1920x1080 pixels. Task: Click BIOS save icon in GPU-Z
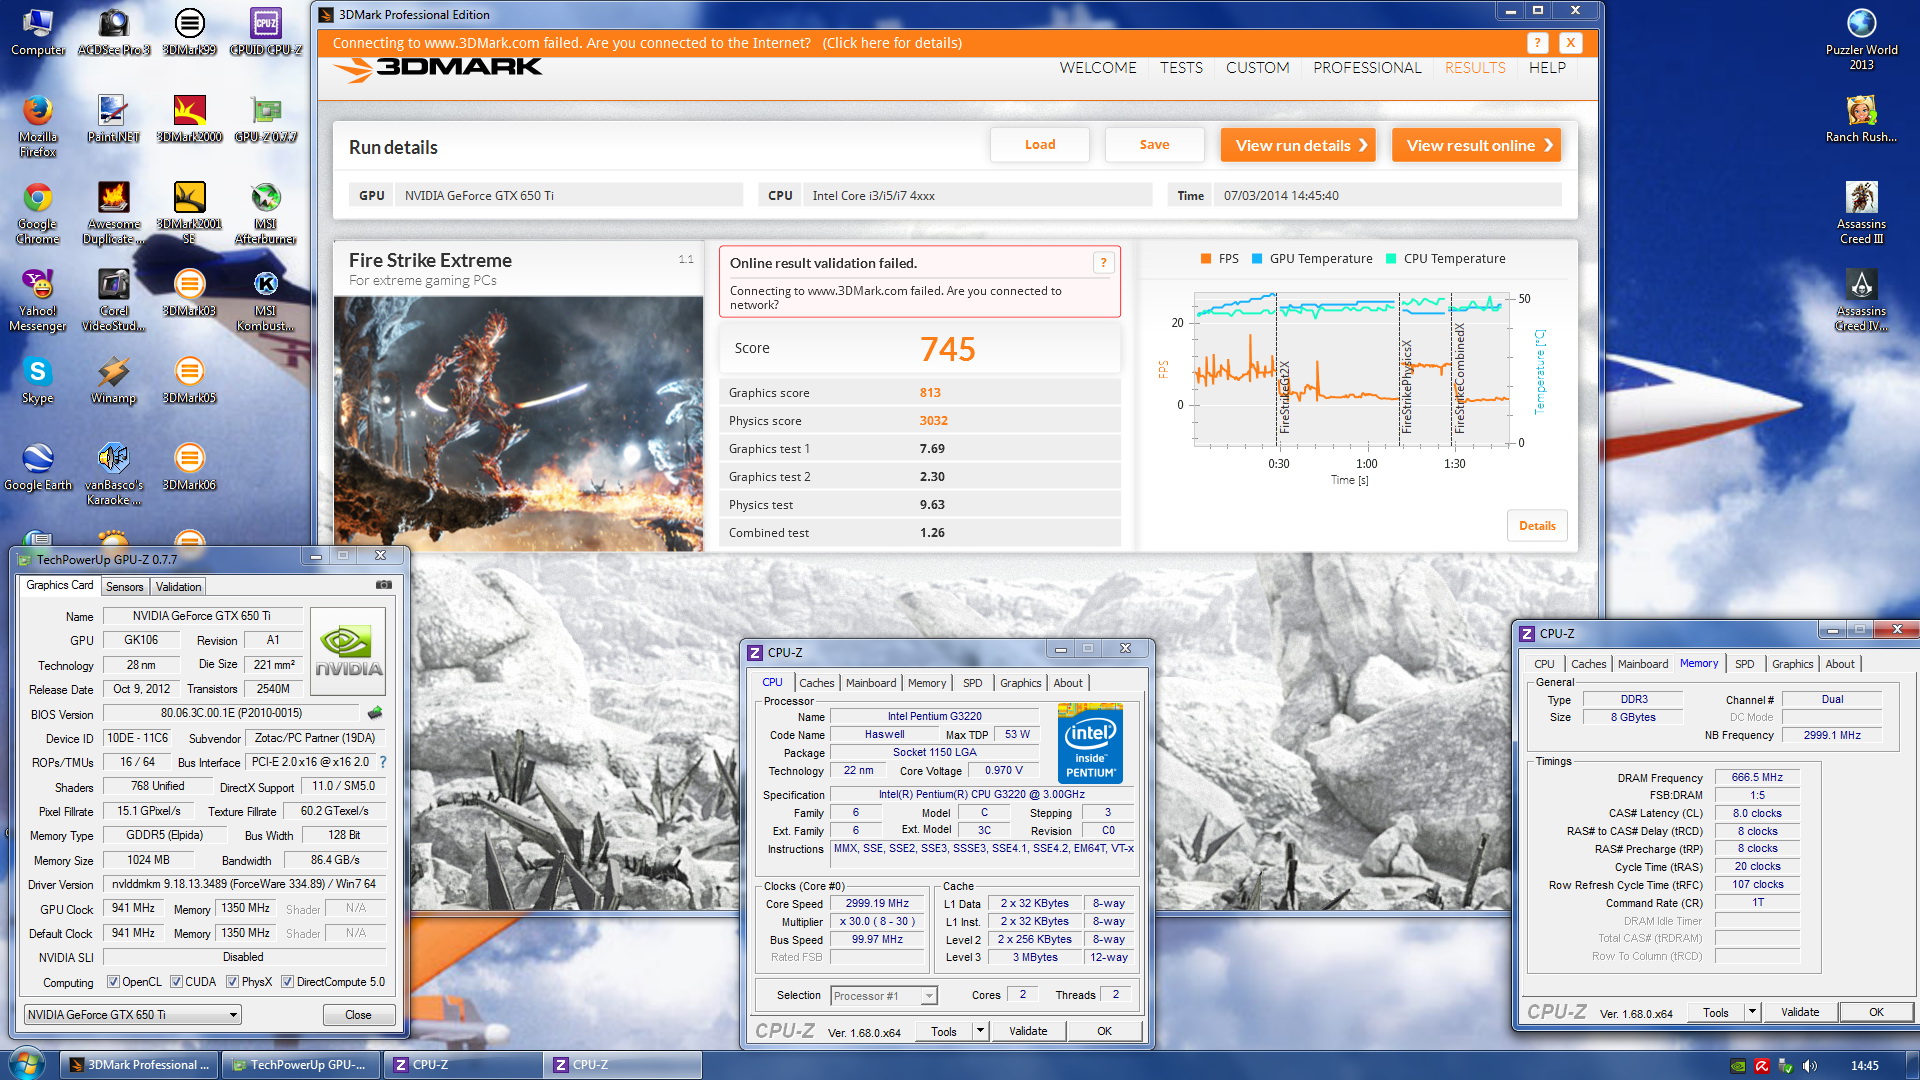(375, 713)
